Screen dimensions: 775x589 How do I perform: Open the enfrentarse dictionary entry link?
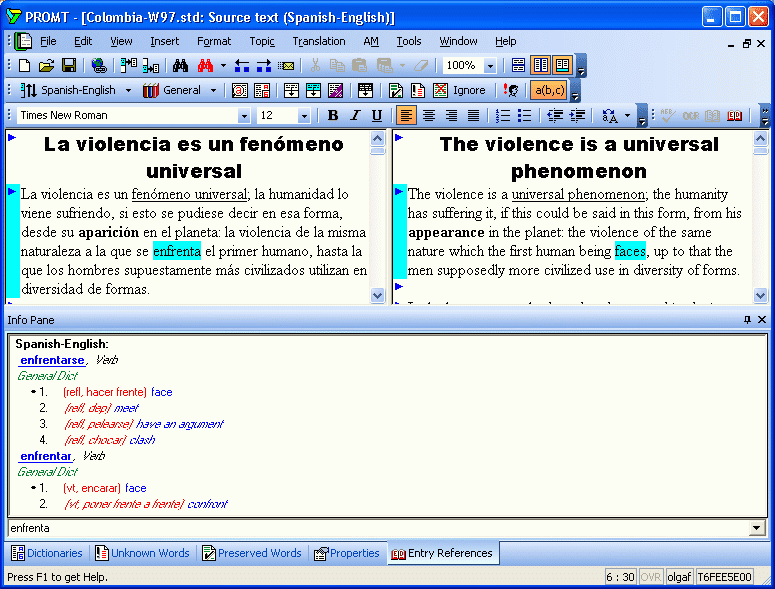(52, 360)
